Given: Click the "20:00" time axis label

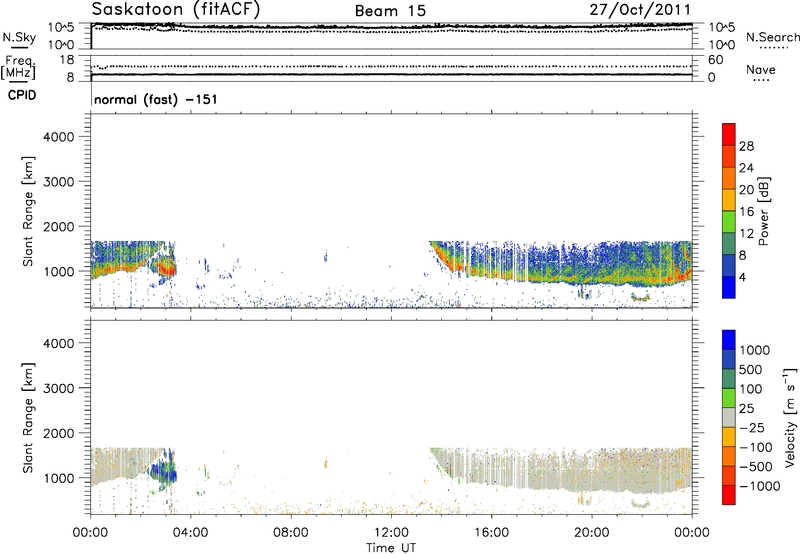Looking at the screenshot, I should pyautogui.click(x=591, y=533).
